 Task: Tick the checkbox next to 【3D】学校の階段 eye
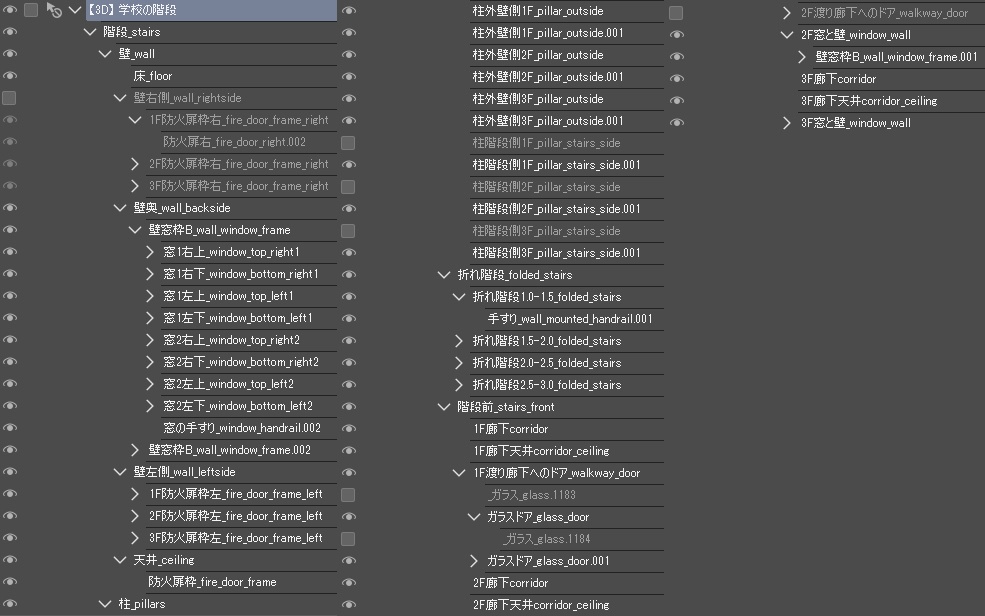(x=31, y=9)
